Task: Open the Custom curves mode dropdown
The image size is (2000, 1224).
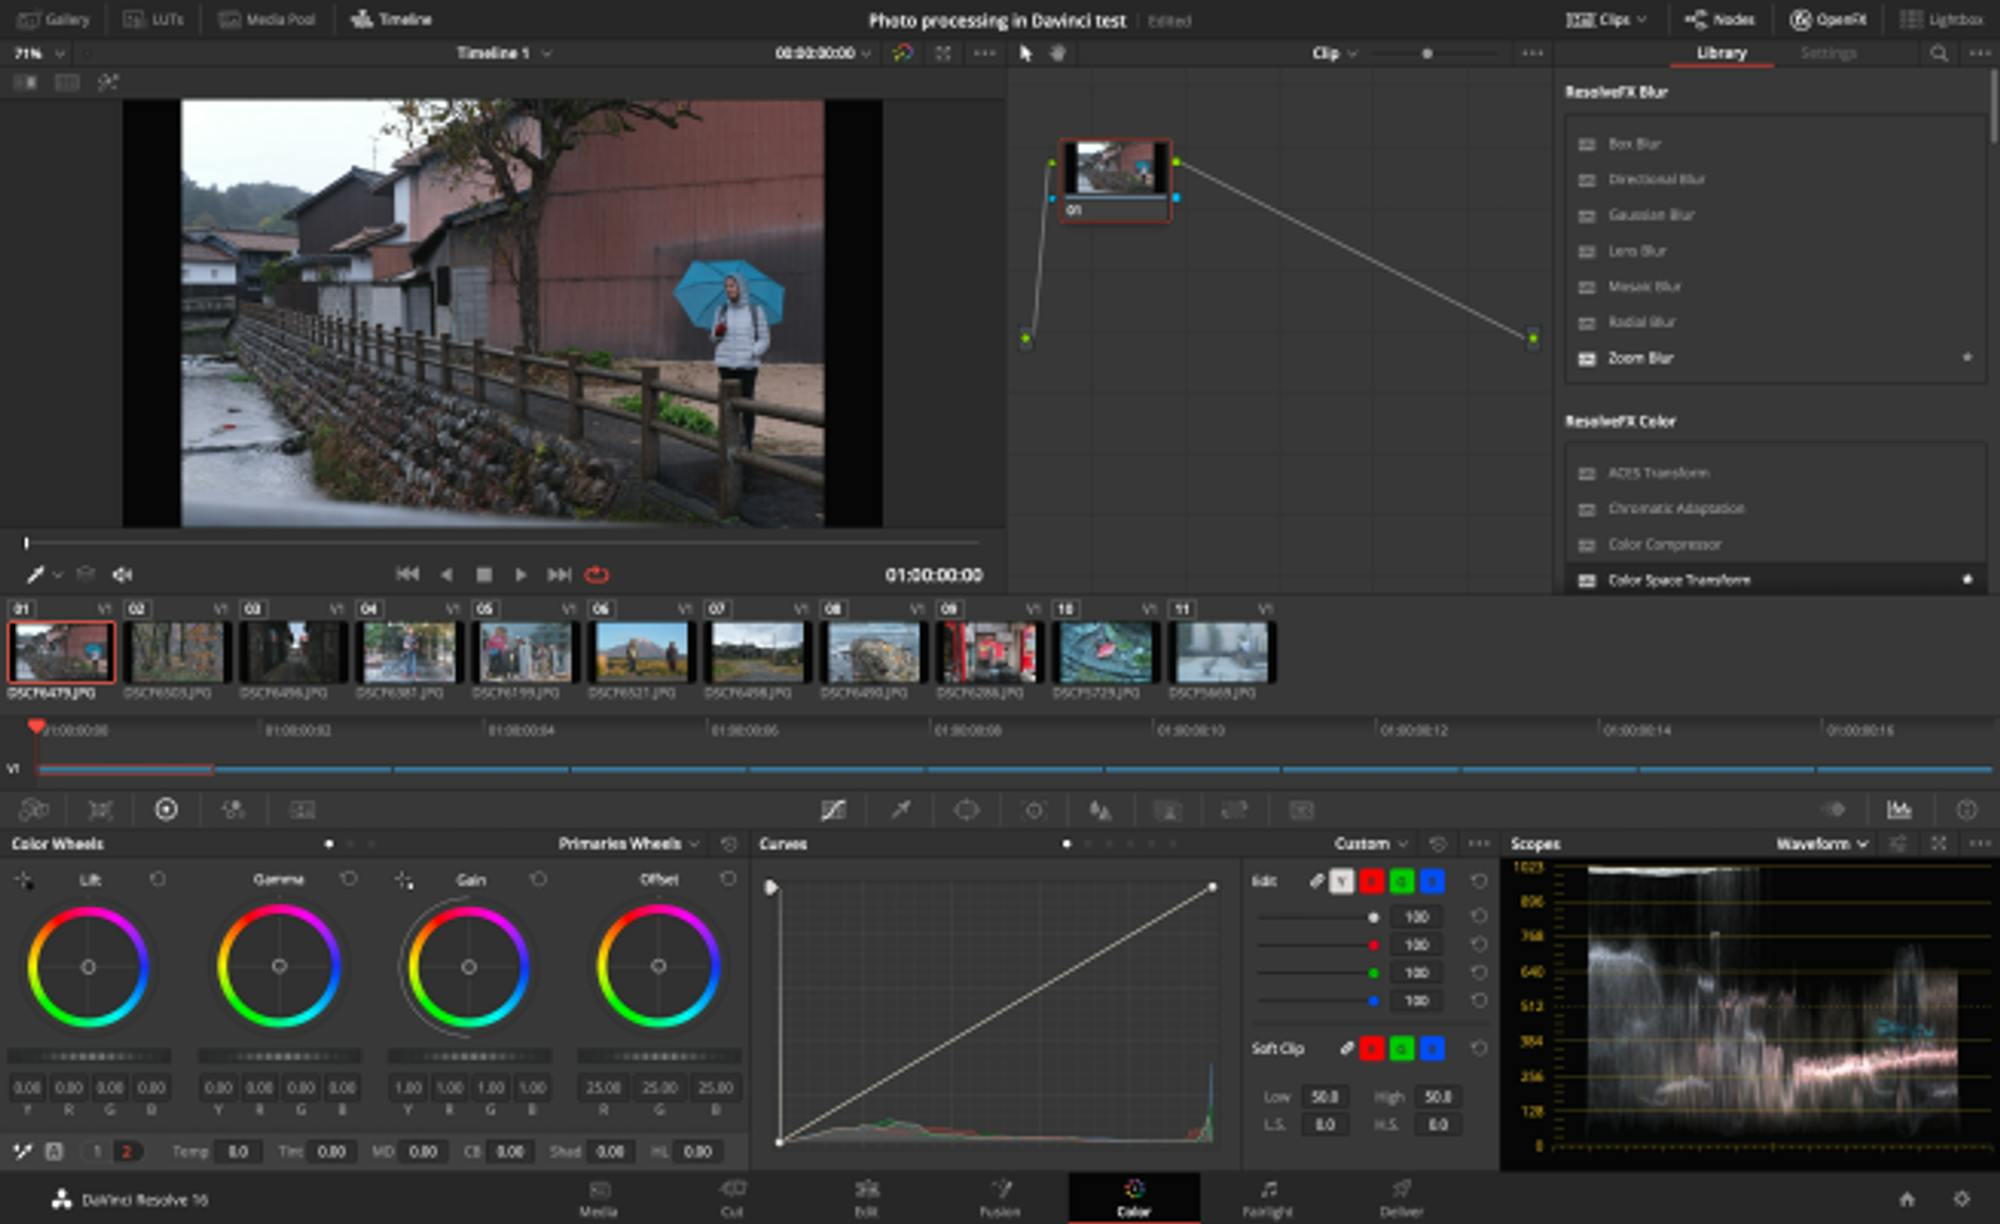Action: click(x=1370, y=844)
